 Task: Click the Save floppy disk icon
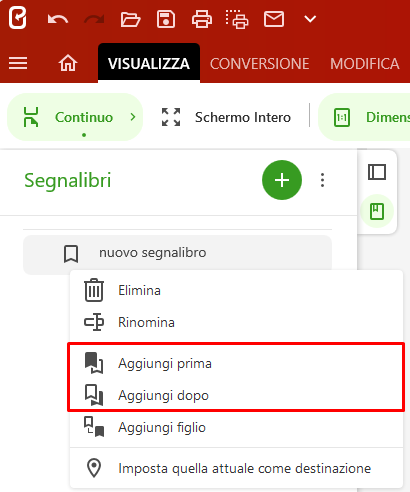pos(166,19)
